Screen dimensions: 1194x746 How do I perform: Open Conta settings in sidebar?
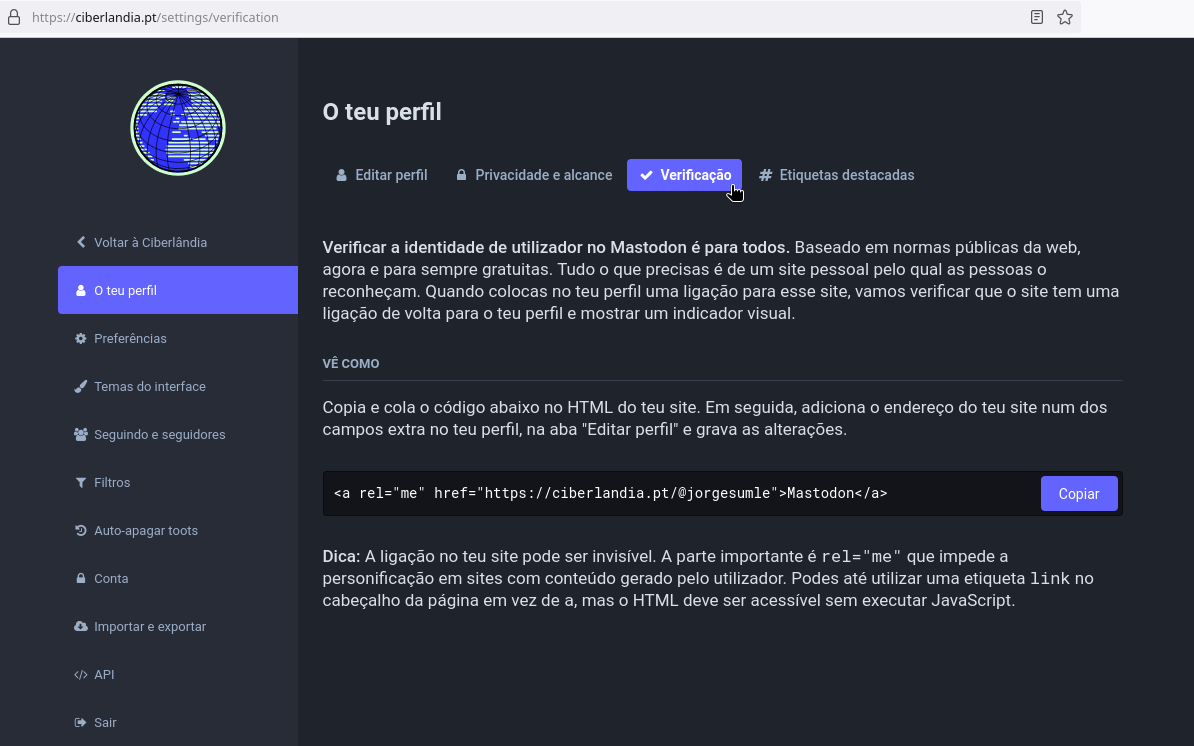click(x=111, y=579)
